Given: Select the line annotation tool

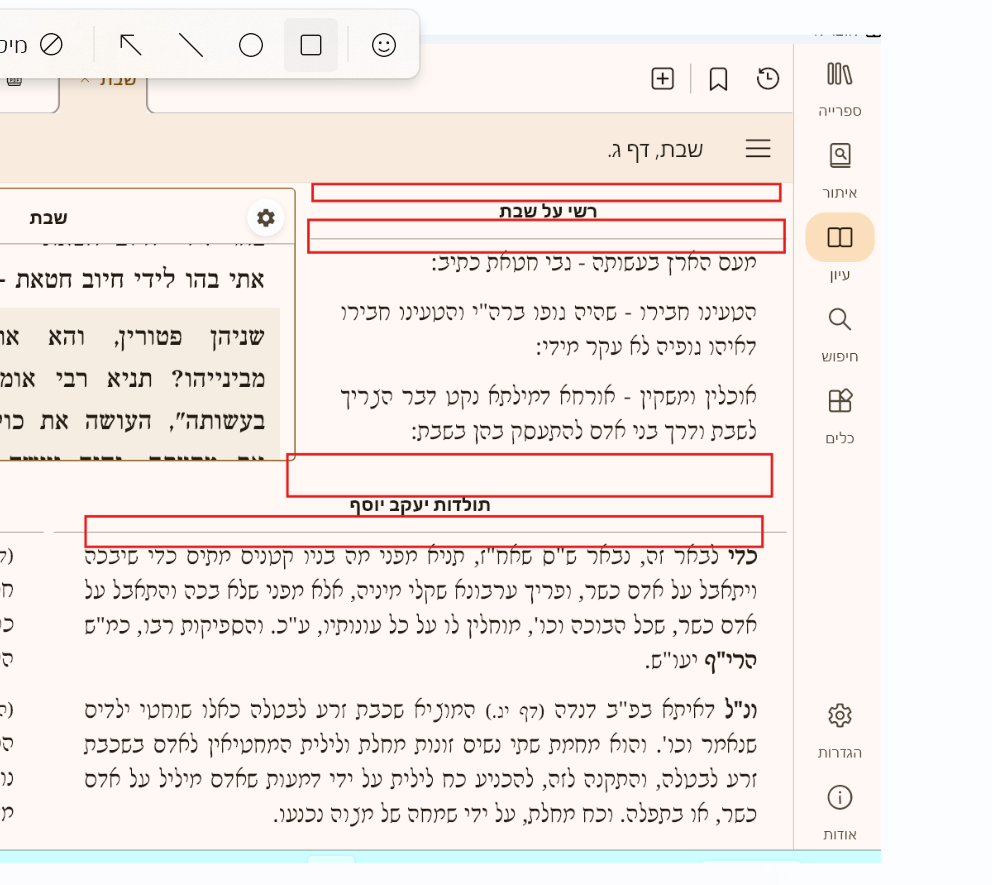Looking at the screenshot, I should [191, 45].
